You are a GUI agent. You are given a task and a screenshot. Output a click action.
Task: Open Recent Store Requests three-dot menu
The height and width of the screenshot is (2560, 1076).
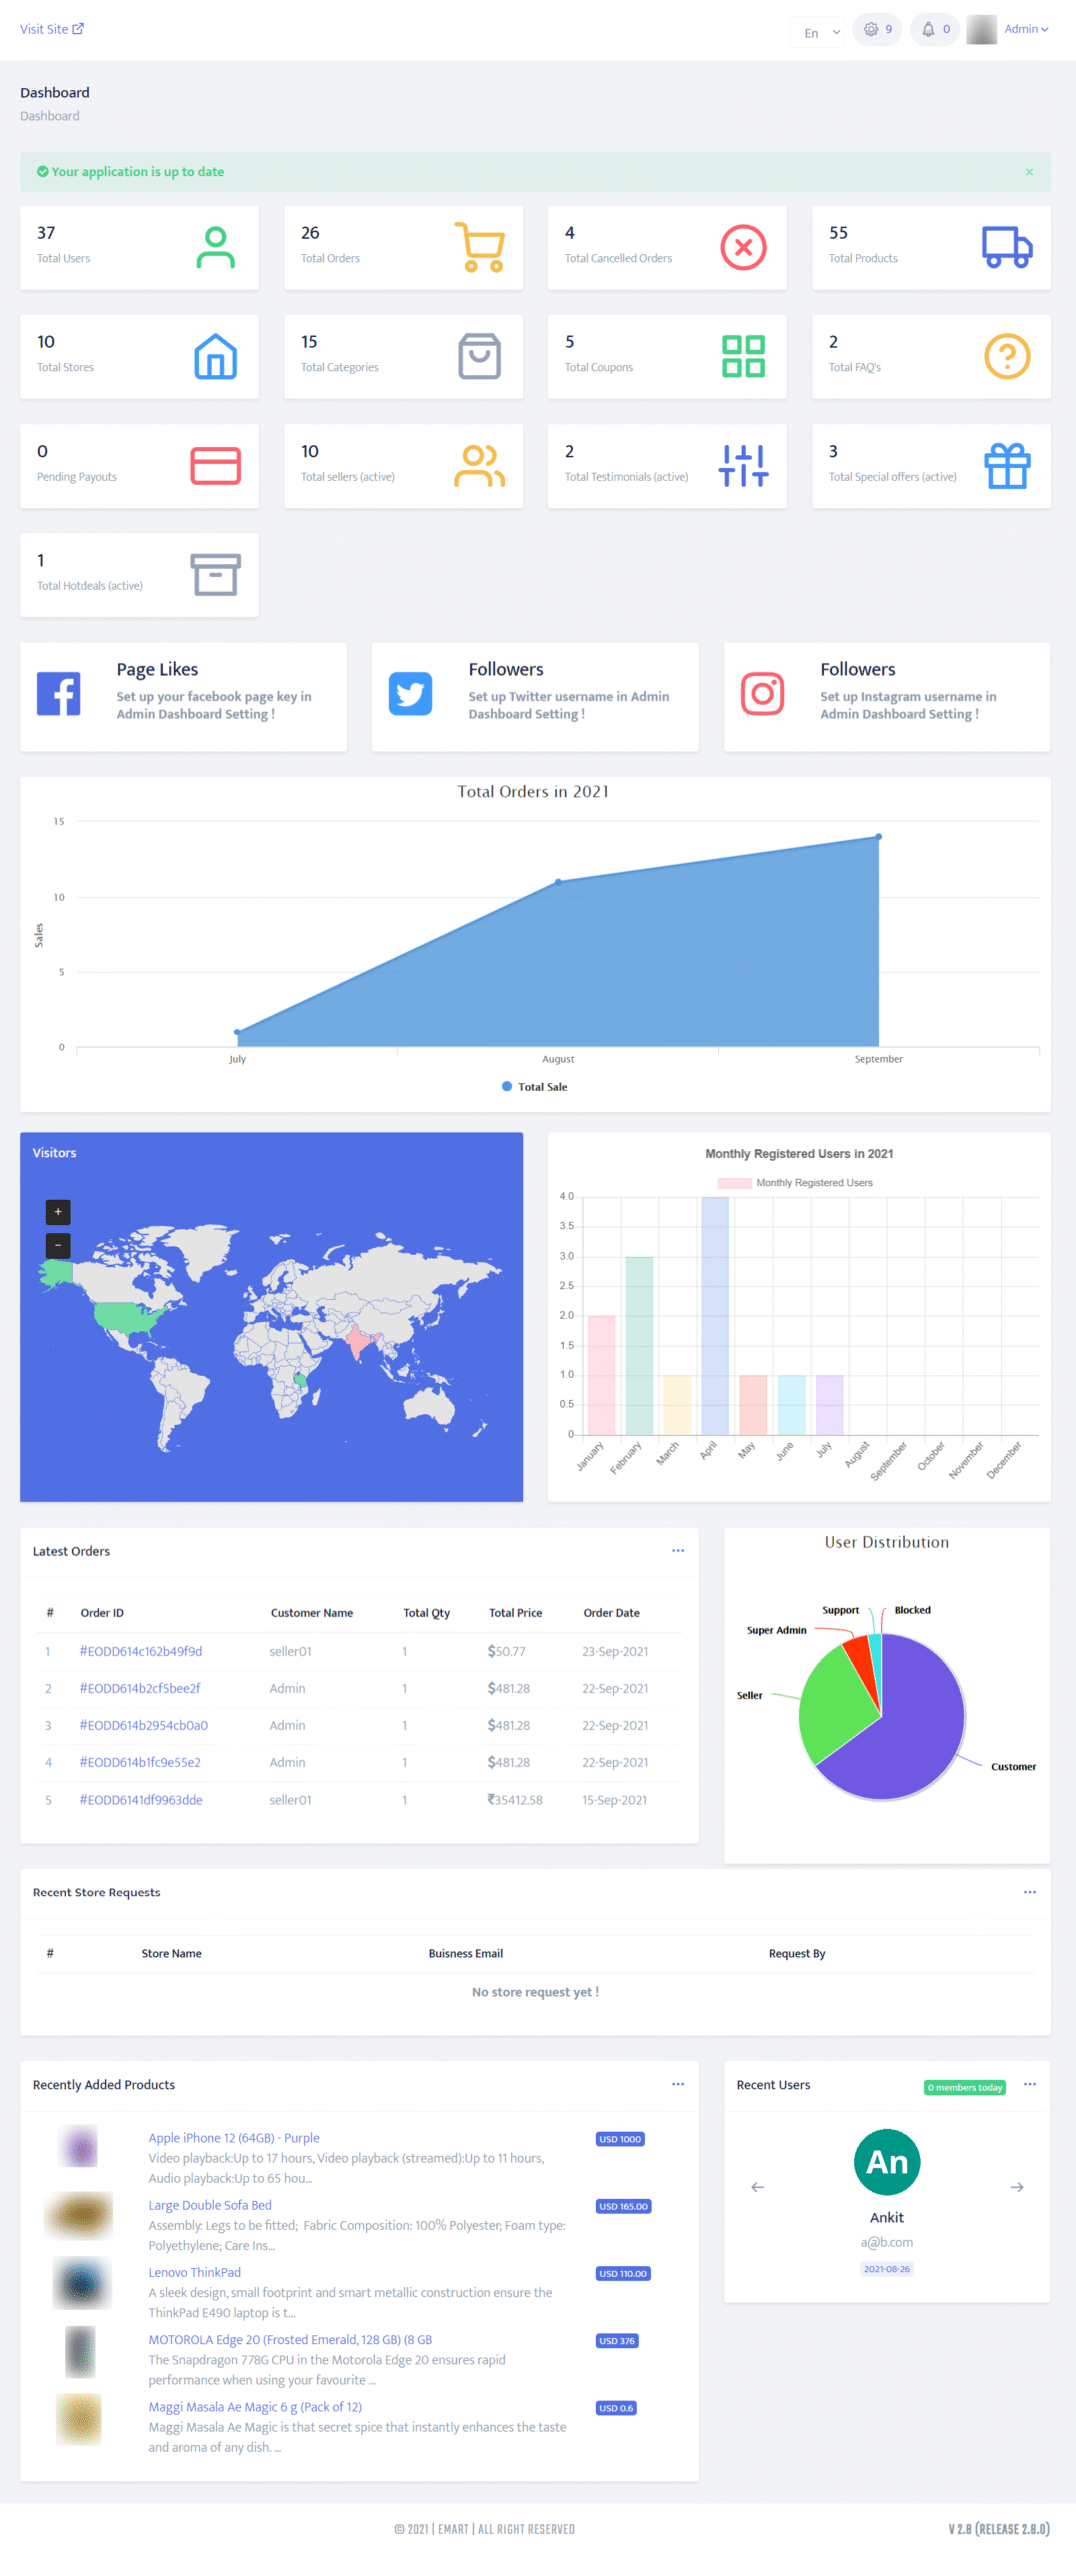click(x=1029, y=1892)
